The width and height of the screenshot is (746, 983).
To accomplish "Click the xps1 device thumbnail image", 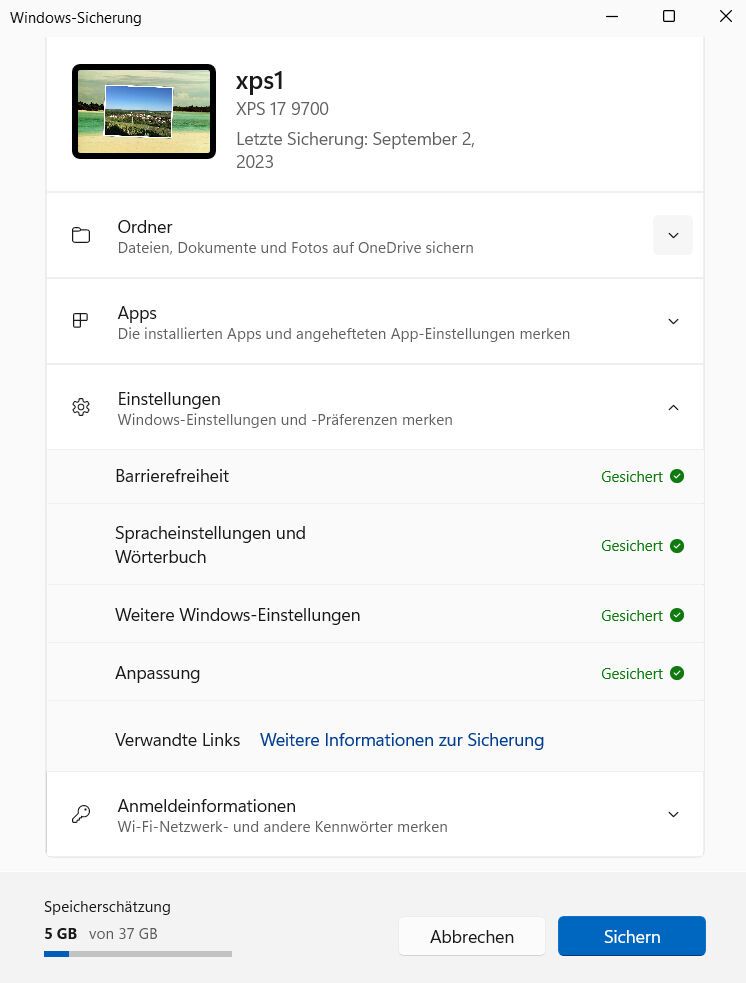I will coord(144,111).
